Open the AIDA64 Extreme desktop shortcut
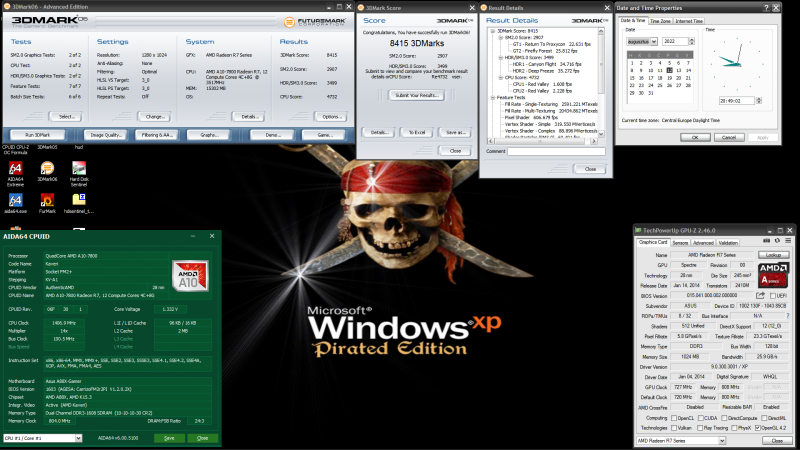The width and height of the screenshot is (800, 450). pos(15,173)
